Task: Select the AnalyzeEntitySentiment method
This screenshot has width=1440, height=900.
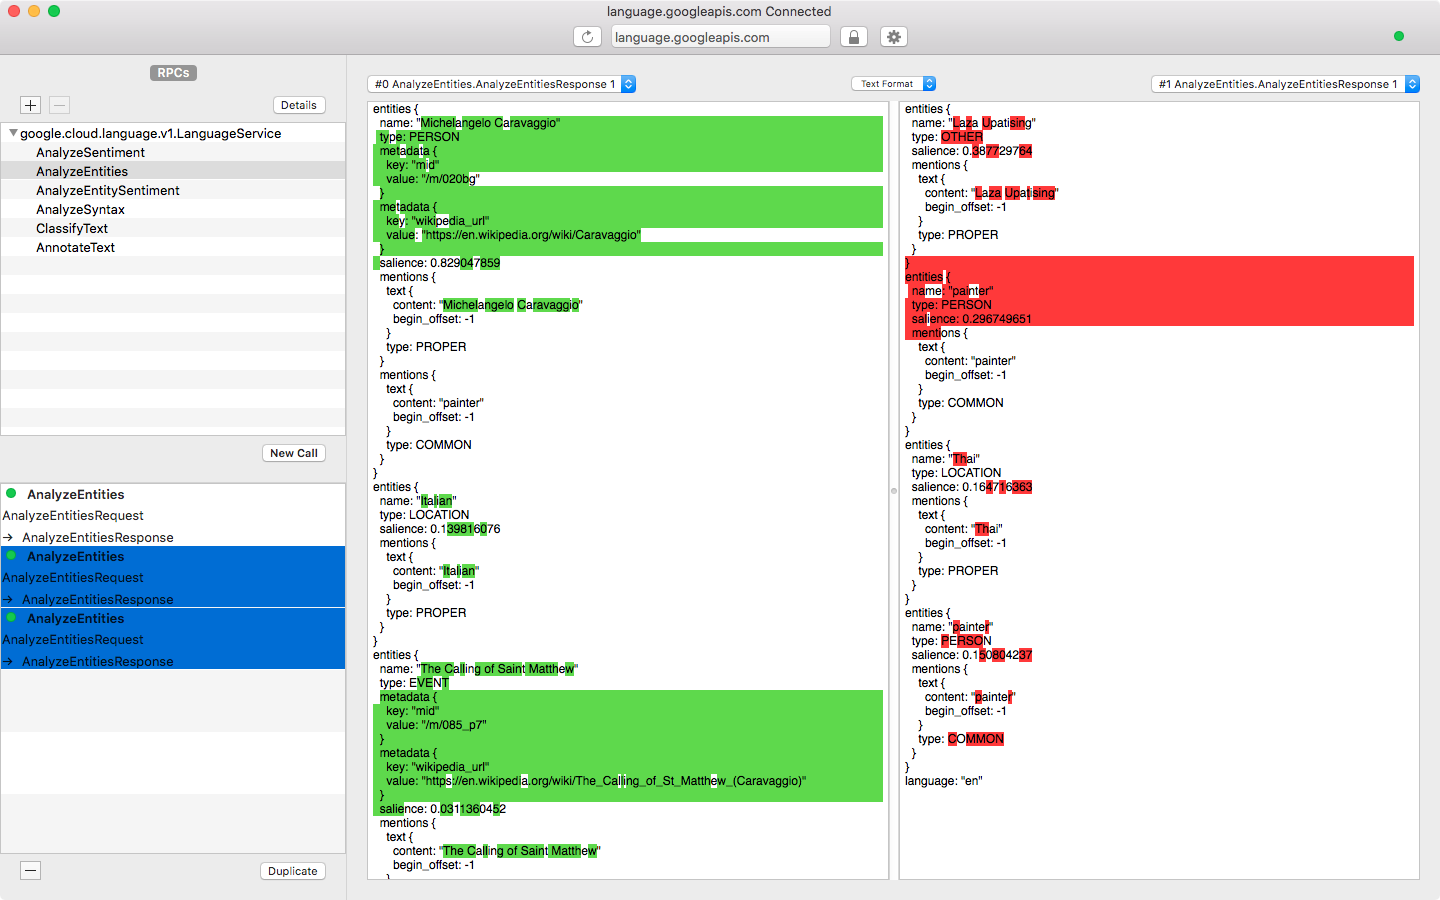Action: tap(108, 190)
